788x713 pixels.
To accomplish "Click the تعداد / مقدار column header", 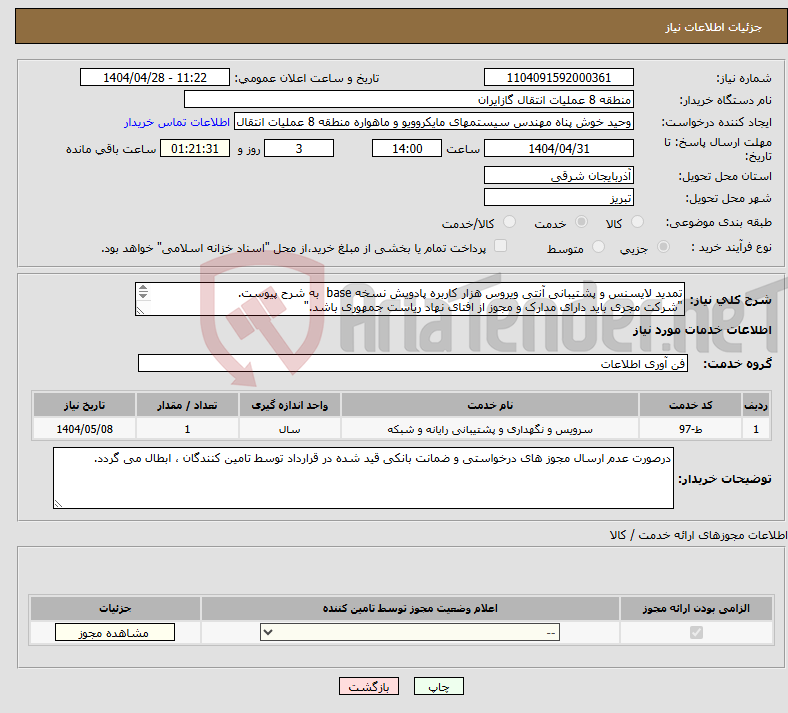I will (x=187, y=405).
